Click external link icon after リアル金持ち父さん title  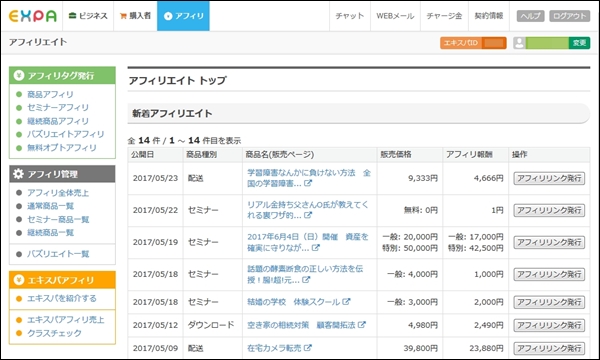(308, 215)
